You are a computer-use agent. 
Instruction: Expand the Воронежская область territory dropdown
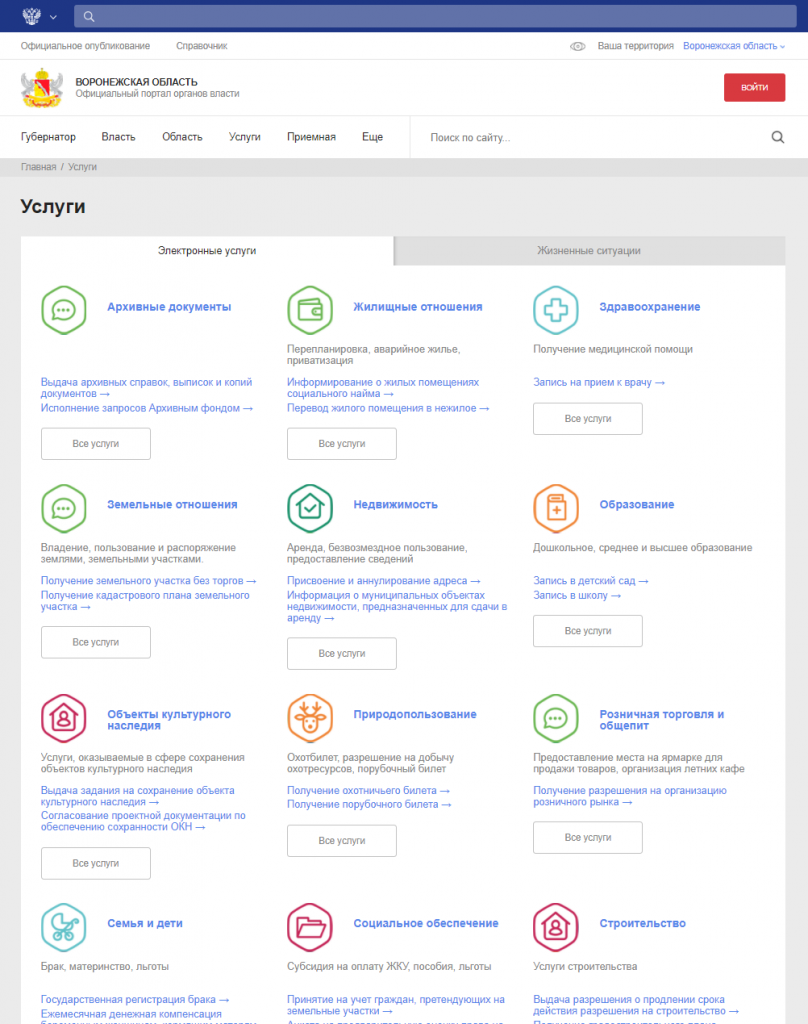[x=734, y=46]
